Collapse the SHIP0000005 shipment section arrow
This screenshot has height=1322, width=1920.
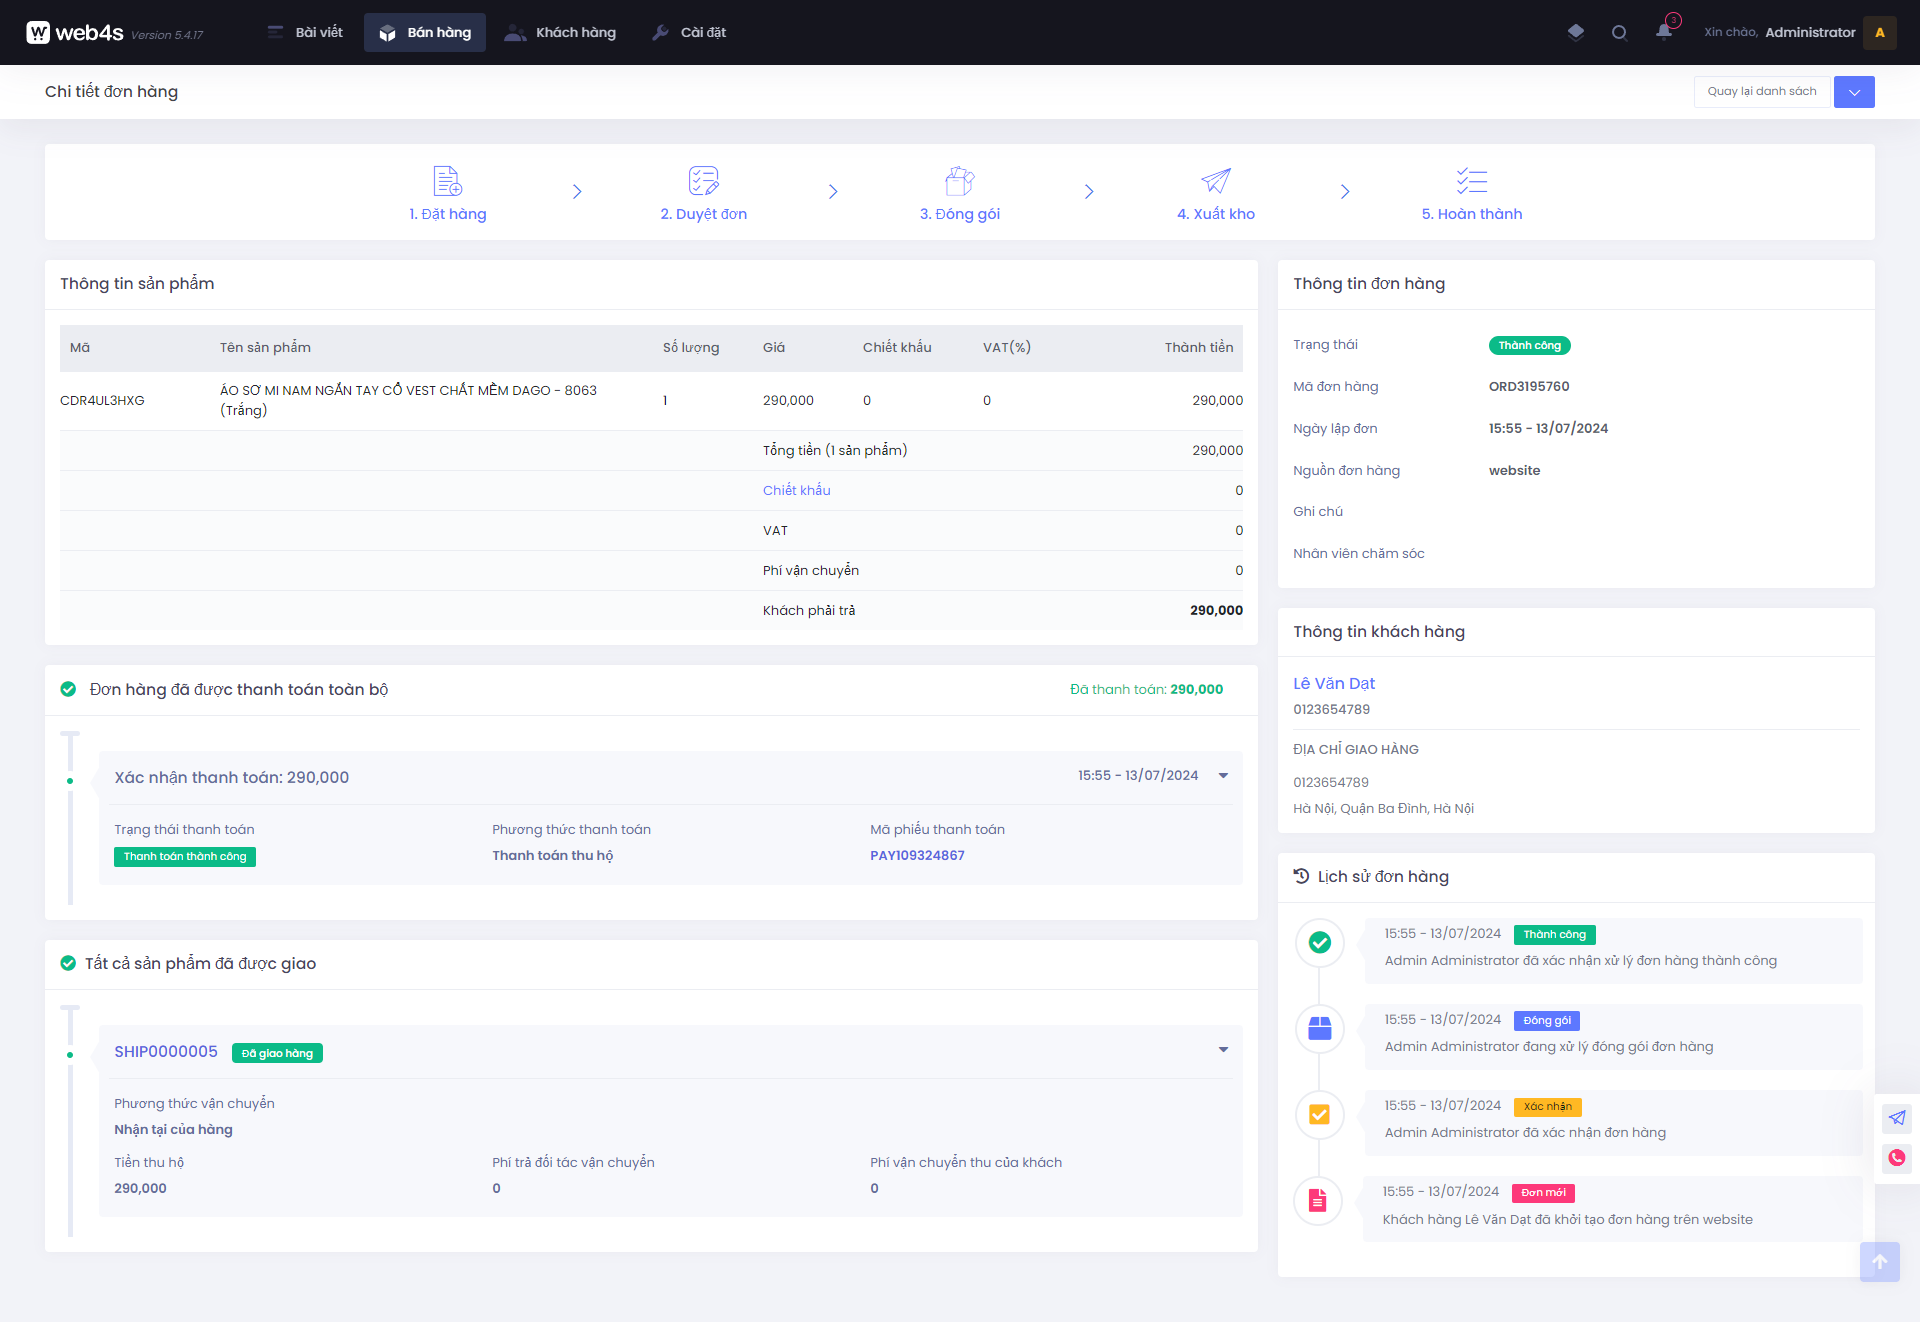pyautogui.click(x=1223, y=1050)
